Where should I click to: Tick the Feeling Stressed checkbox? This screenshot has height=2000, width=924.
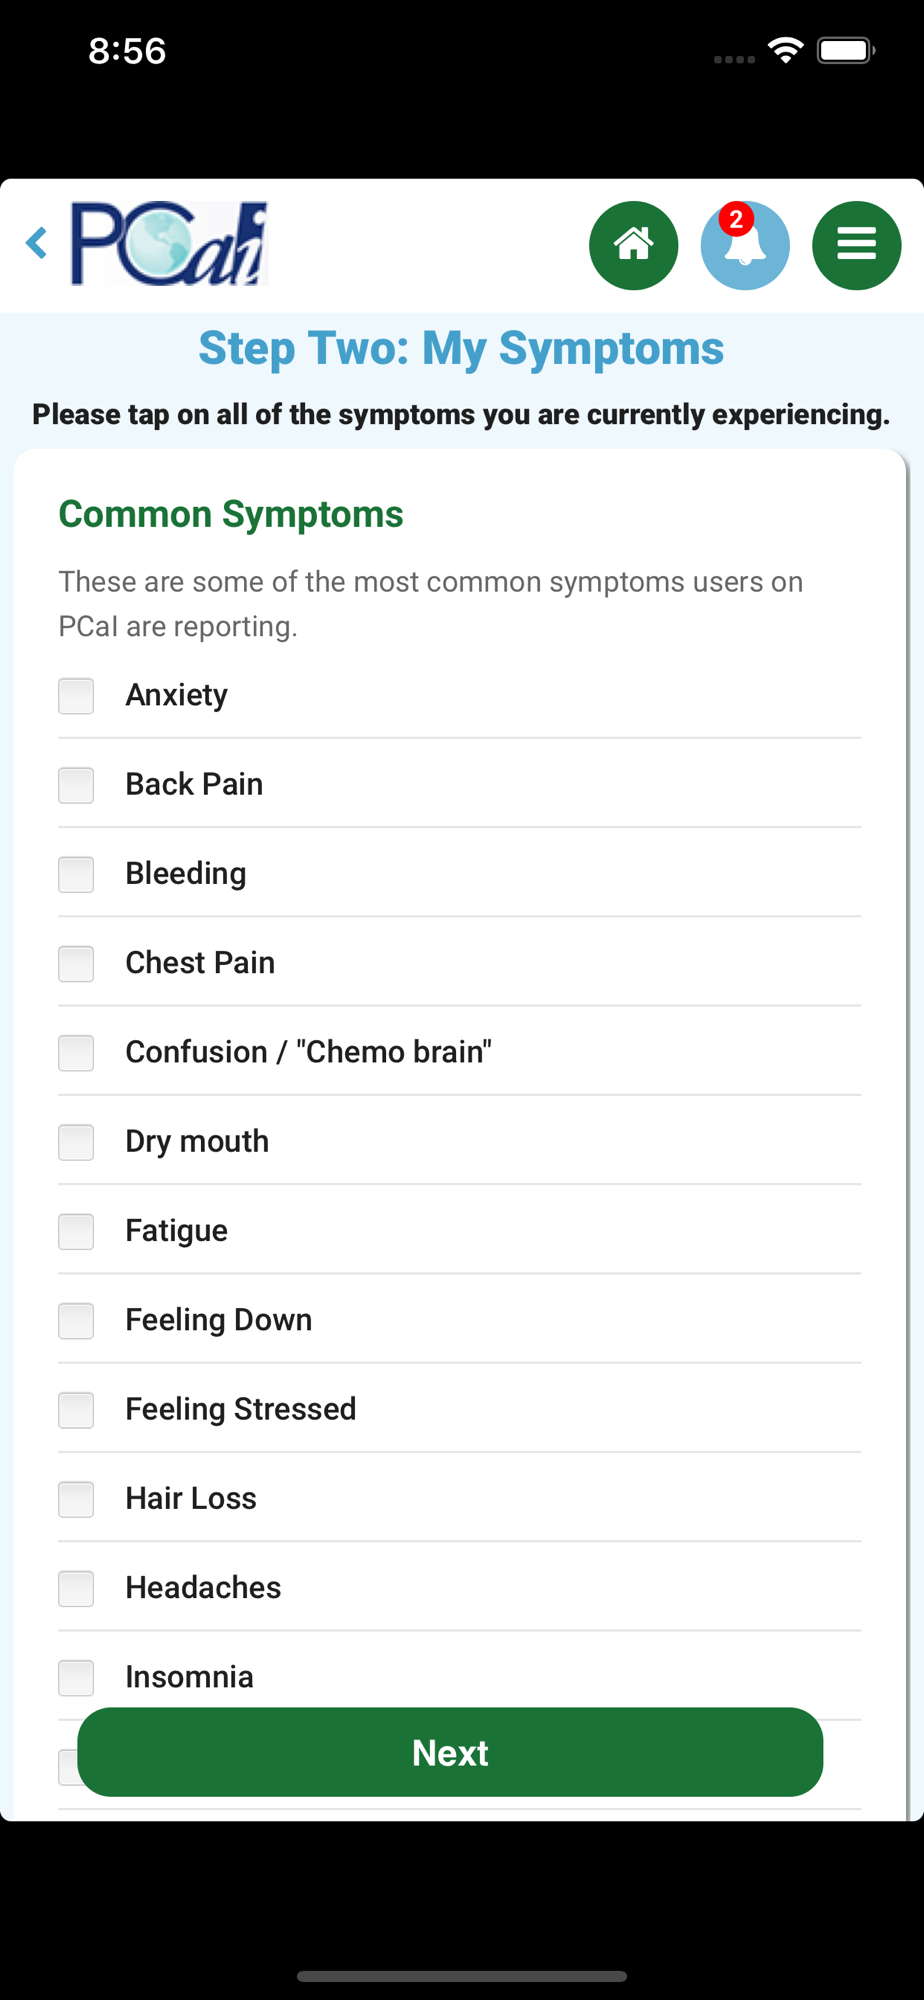[x=76, y=1410]
